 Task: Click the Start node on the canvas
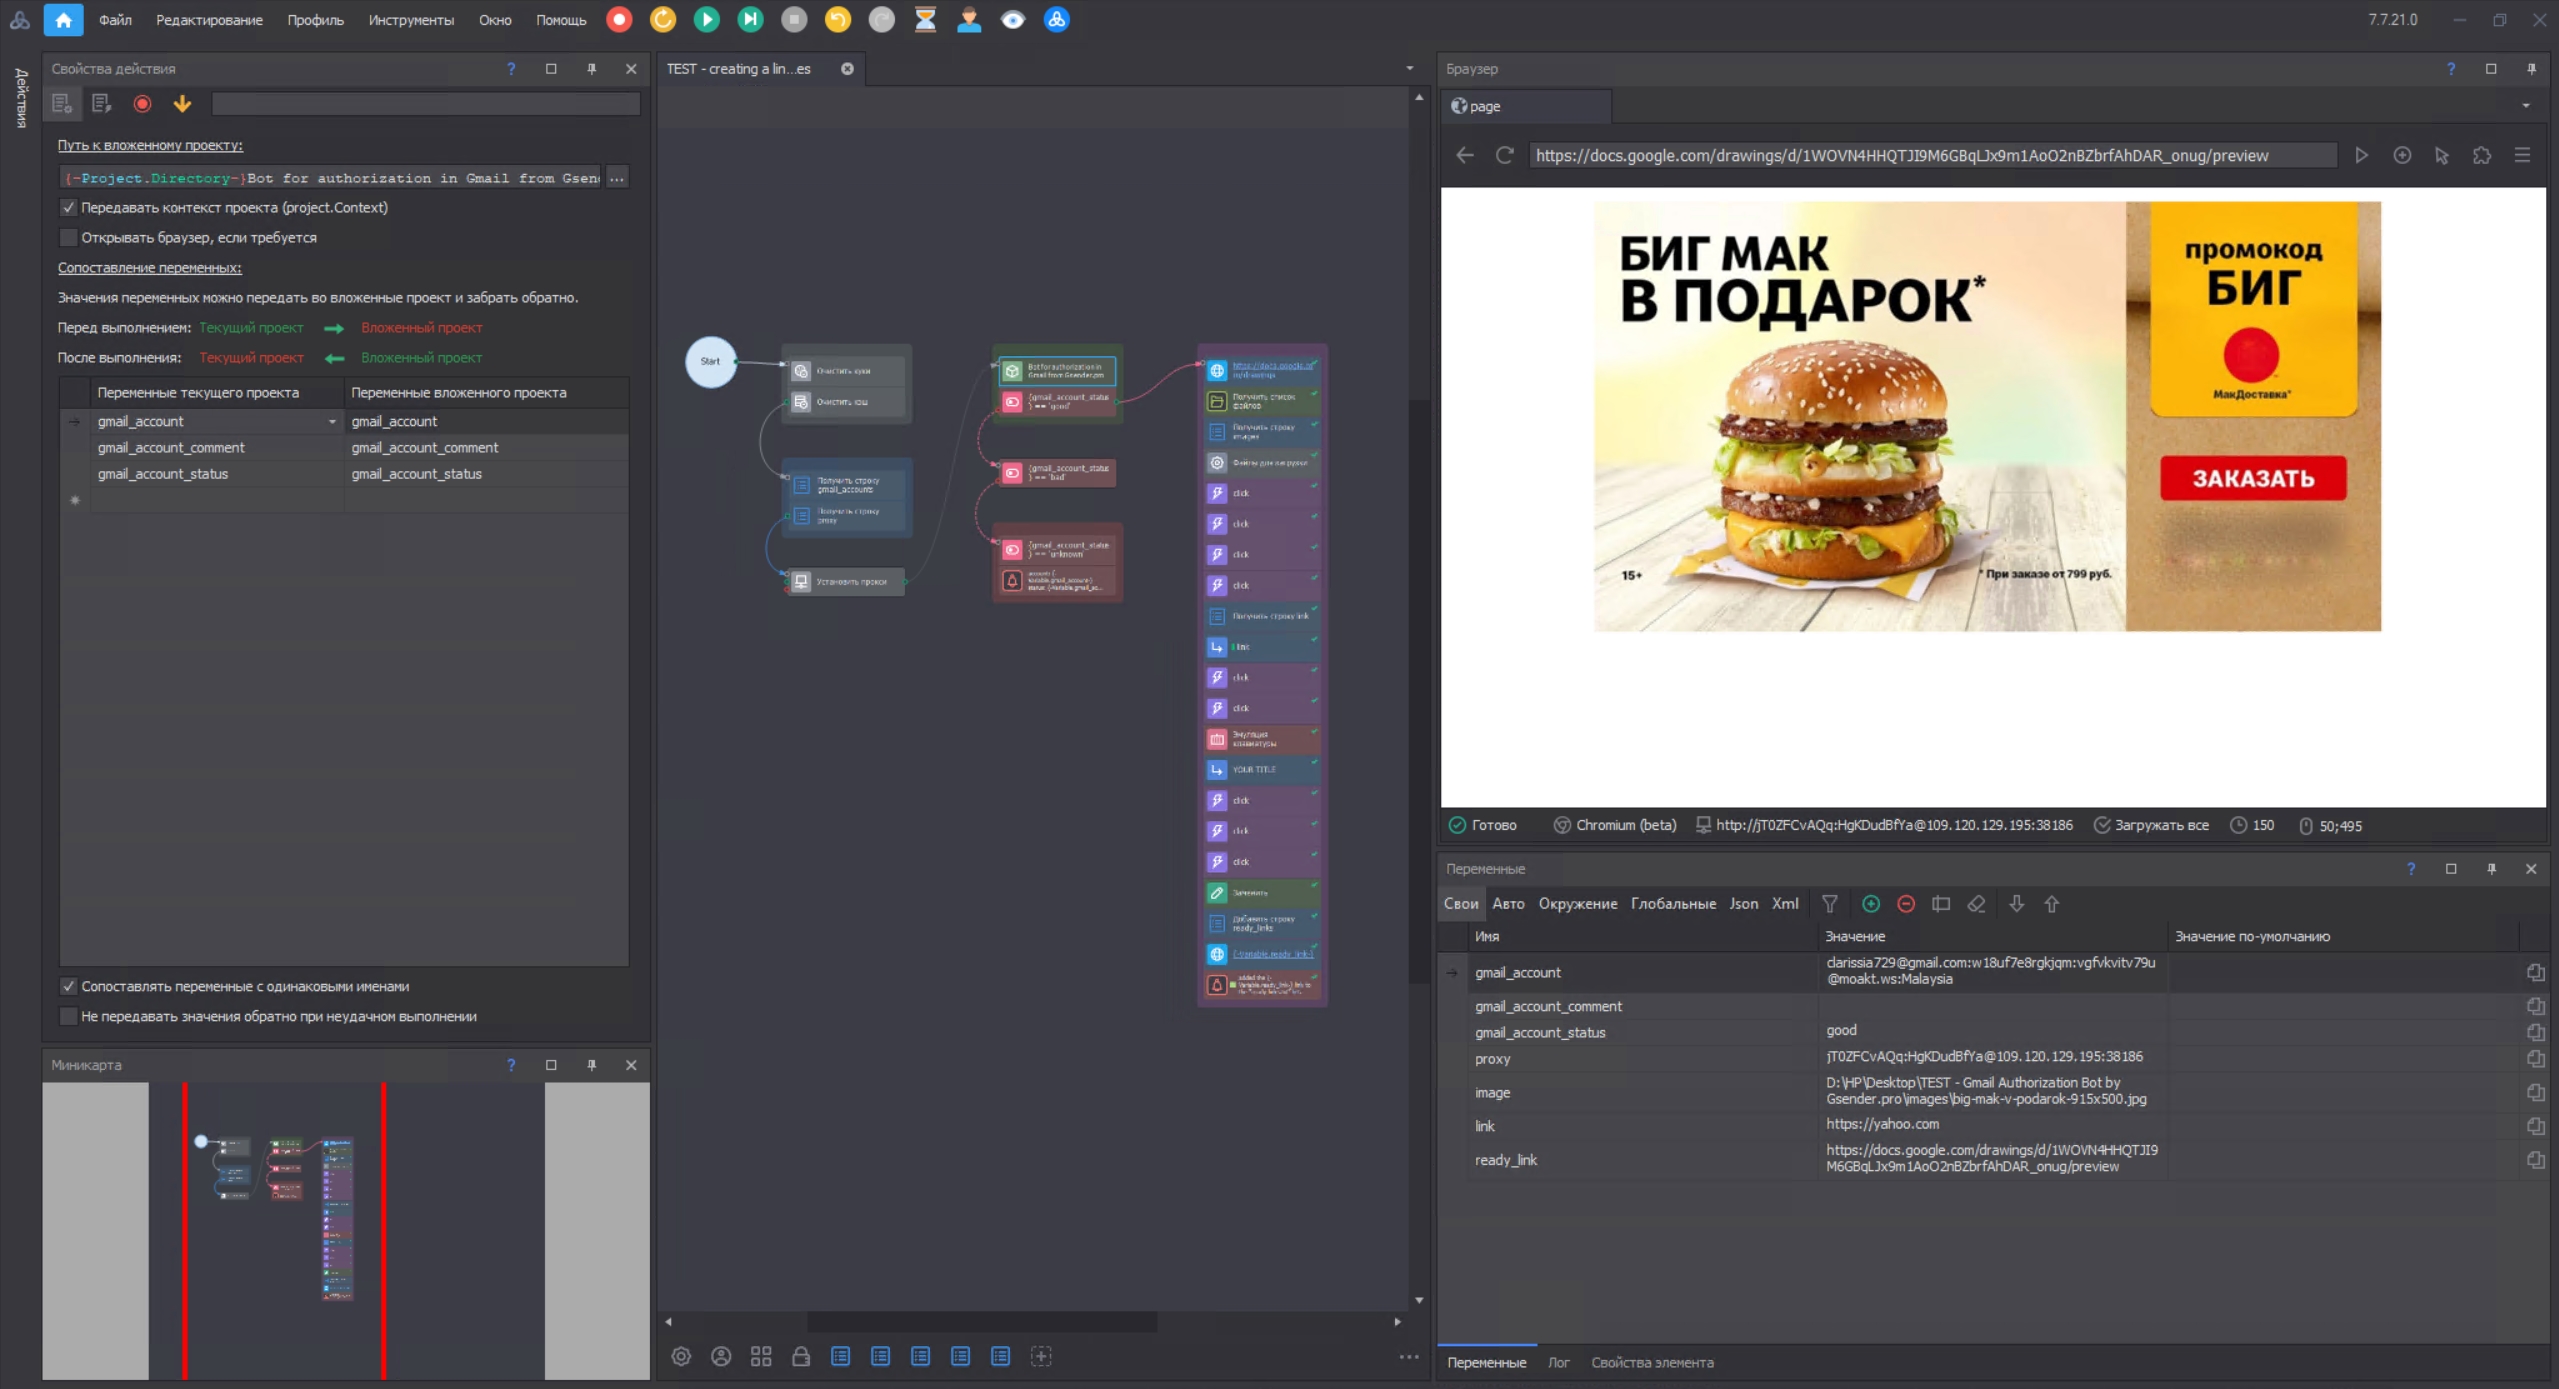[x=710, y=361]
